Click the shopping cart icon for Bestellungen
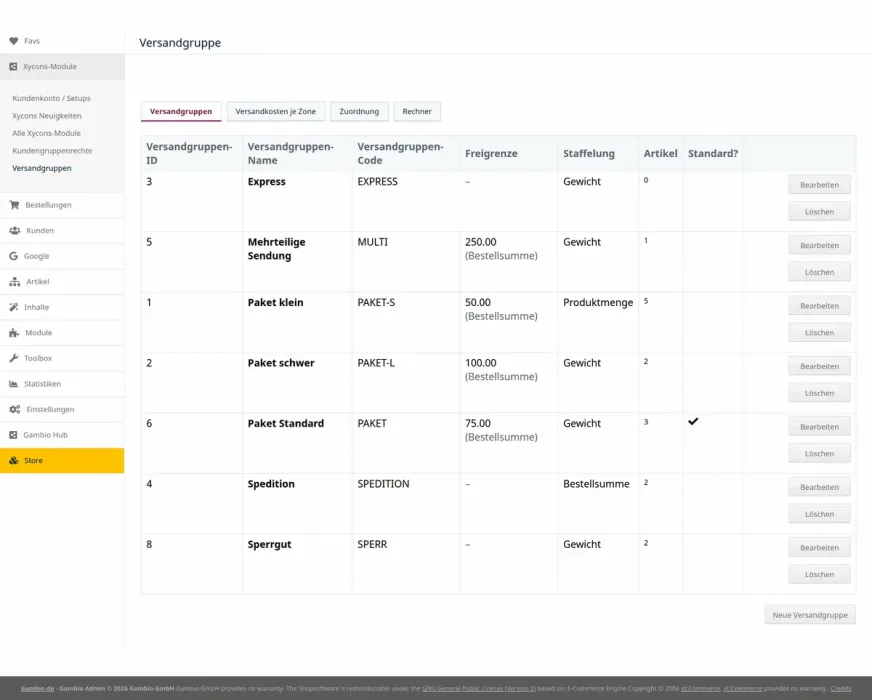 coord(14,205)
